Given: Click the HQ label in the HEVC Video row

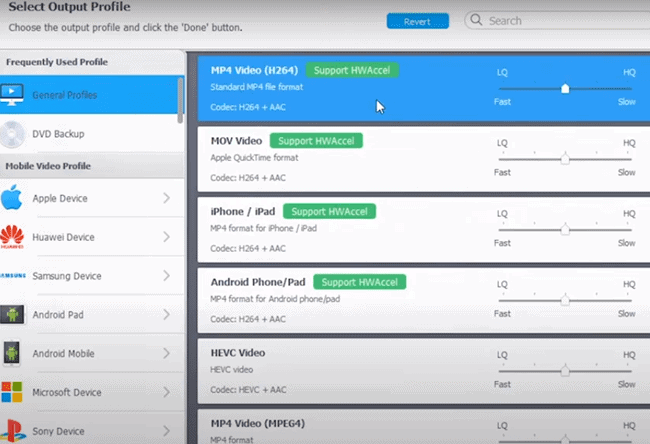Looking at the screenshot, I should [x=629, y=355].
